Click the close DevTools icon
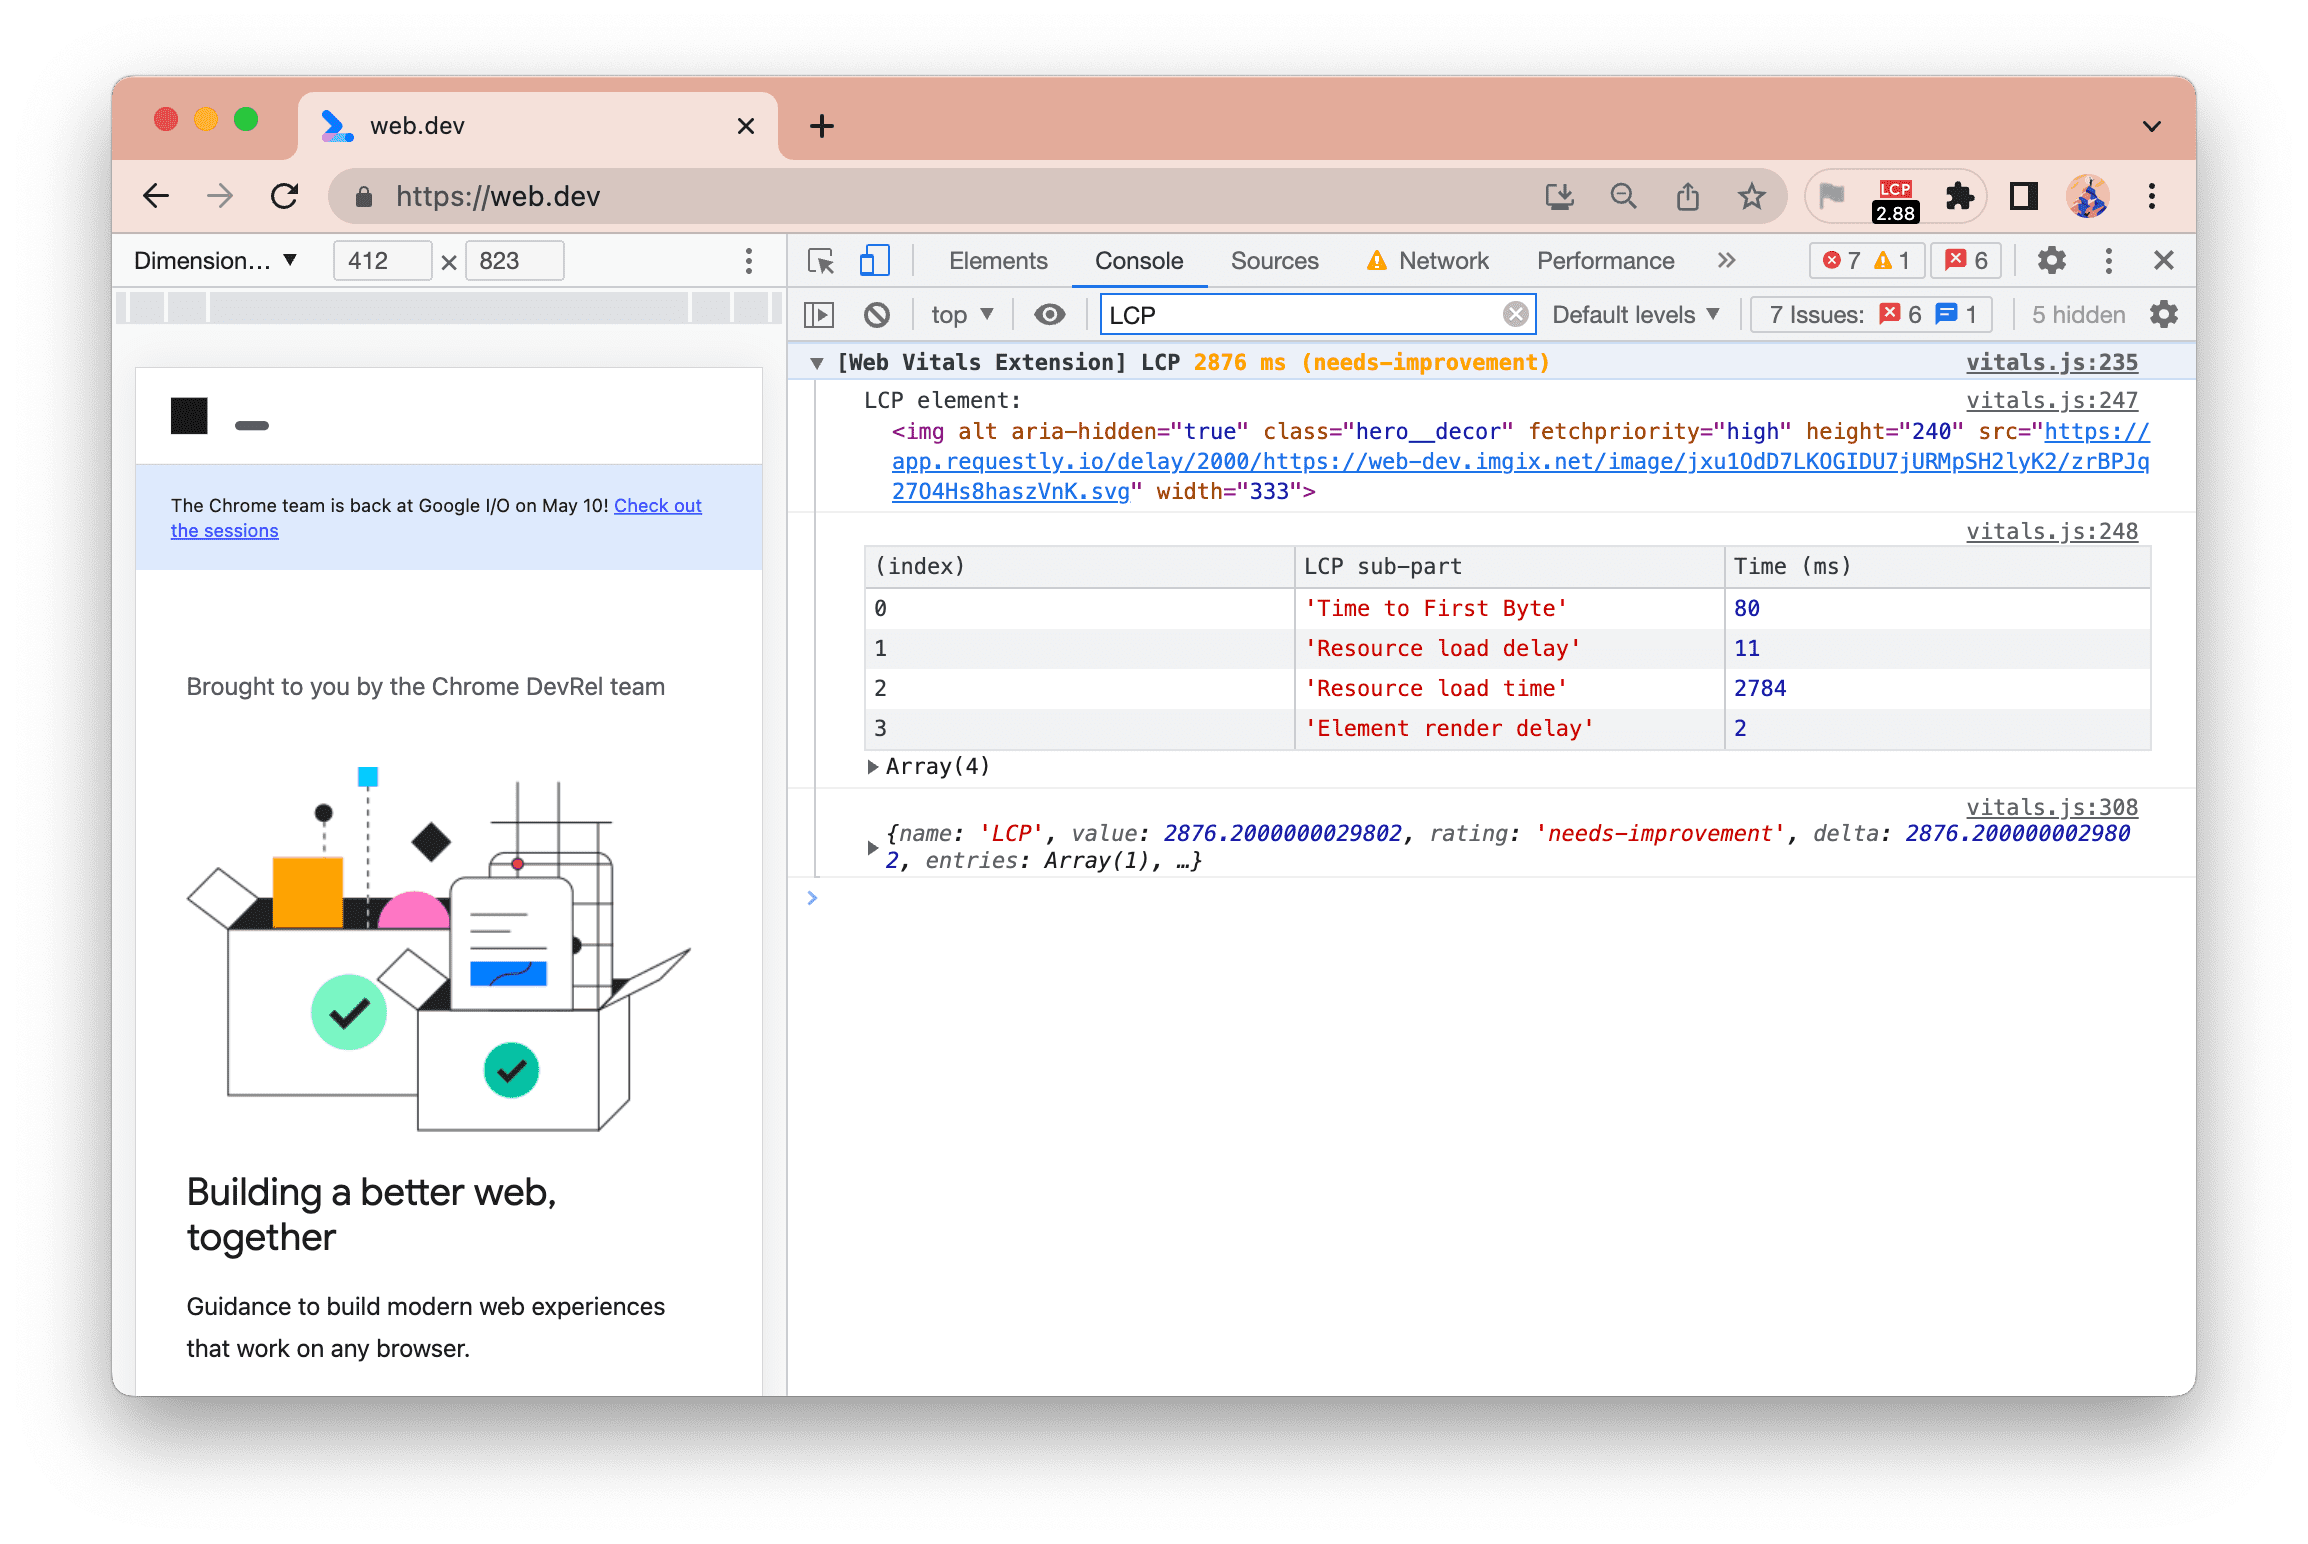Screen dimensions: 2308x1544 tap(2165, 260)
